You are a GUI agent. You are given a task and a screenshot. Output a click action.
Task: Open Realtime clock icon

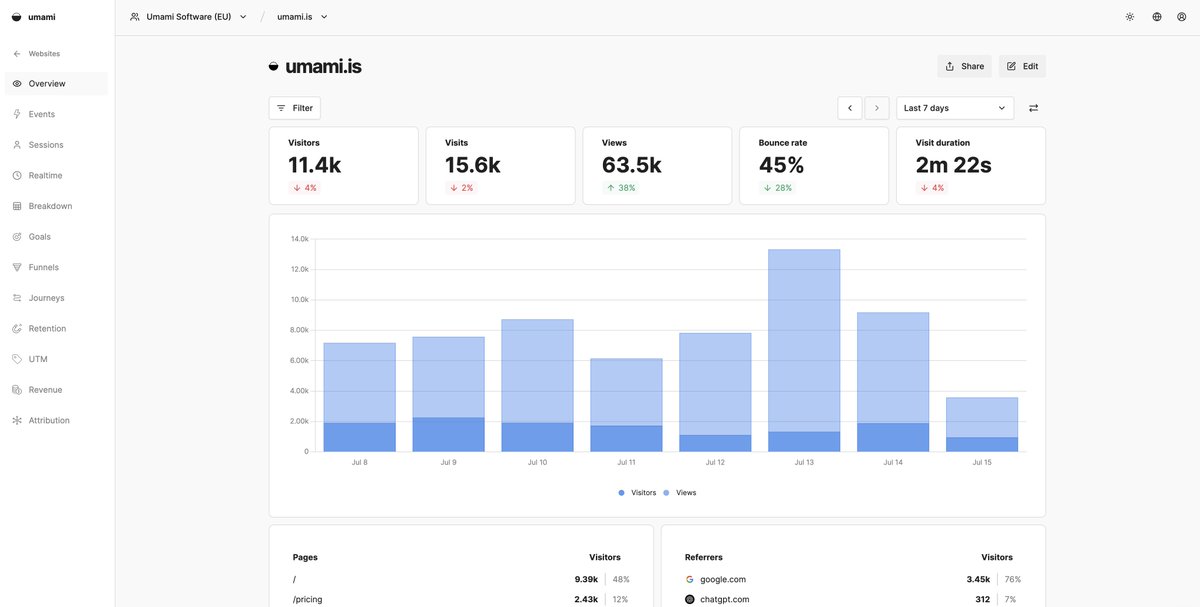coord(17,176)
